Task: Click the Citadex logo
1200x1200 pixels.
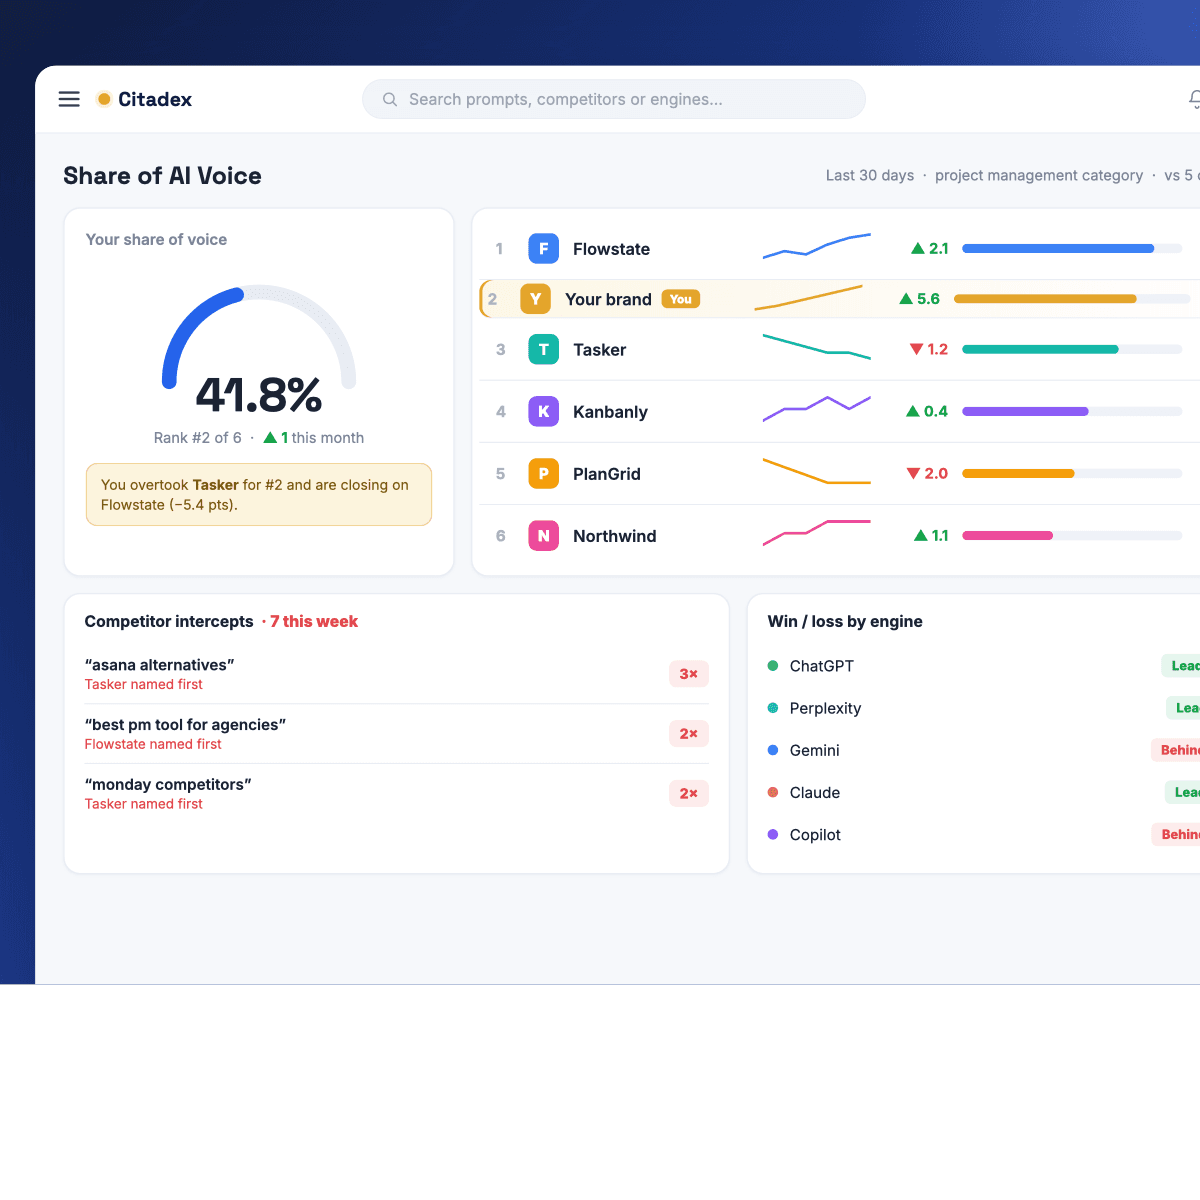Action: [x=144, y=99]
